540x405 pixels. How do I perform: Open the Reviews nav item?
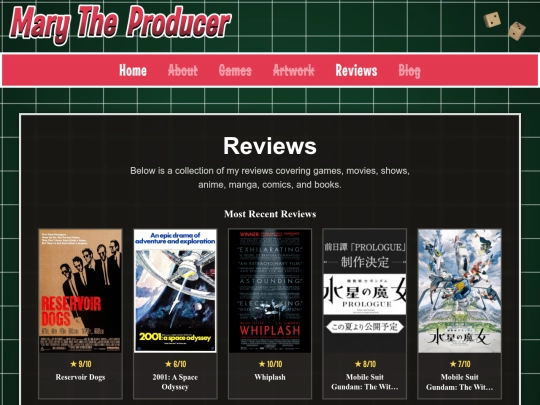pos(356,70)
